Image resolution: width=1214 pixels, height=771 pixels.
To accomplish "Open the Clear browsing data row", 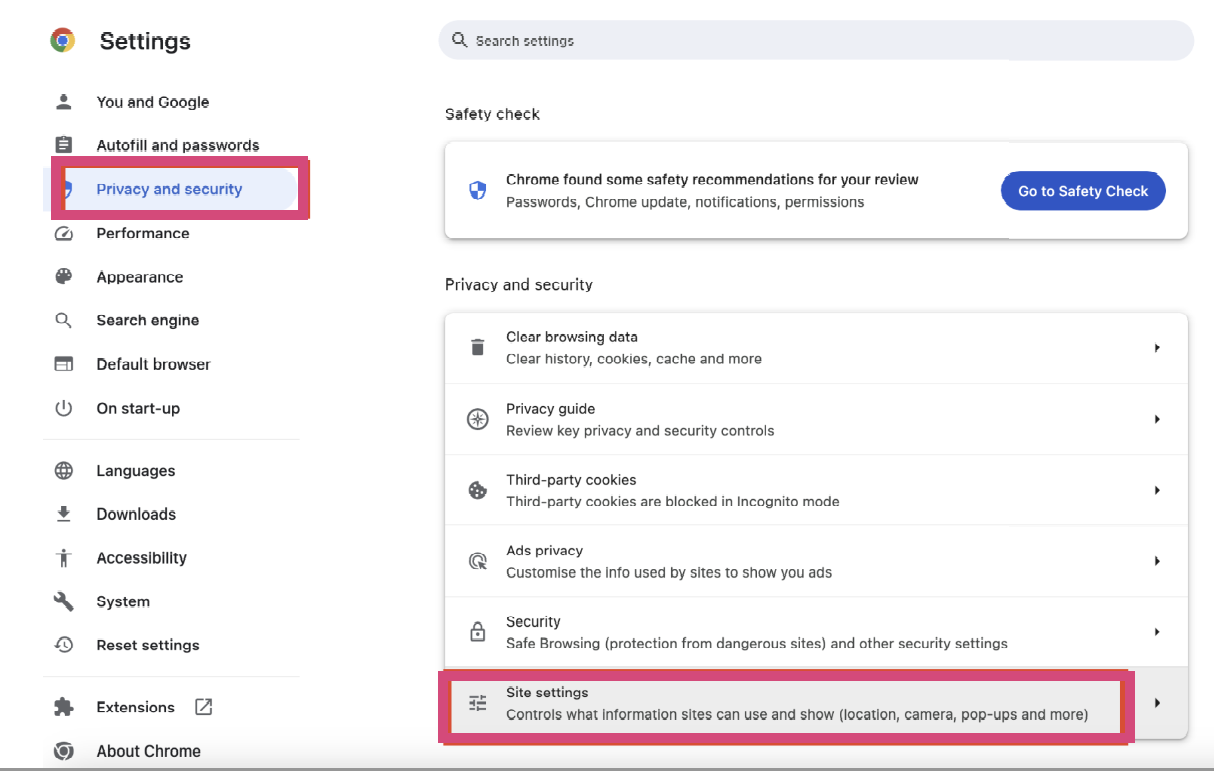I will coord(816,348).
